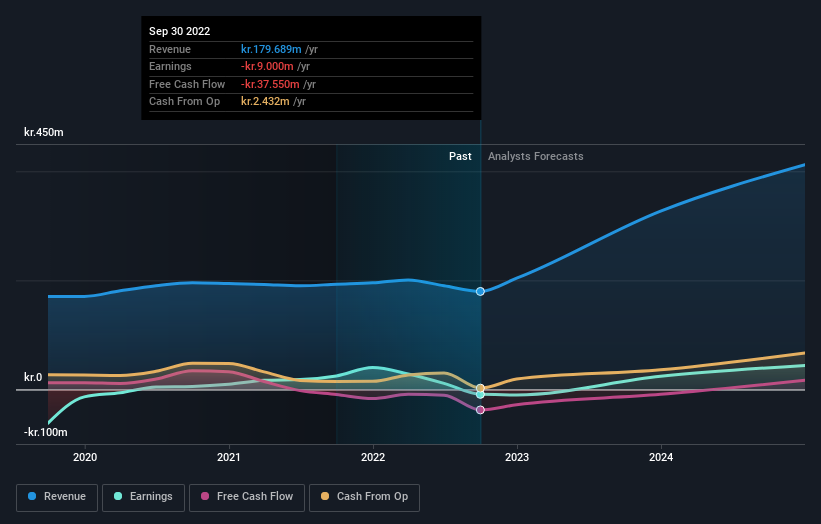
Task: Click the kr.179.689m revenue value
Action: coord(271,49)
